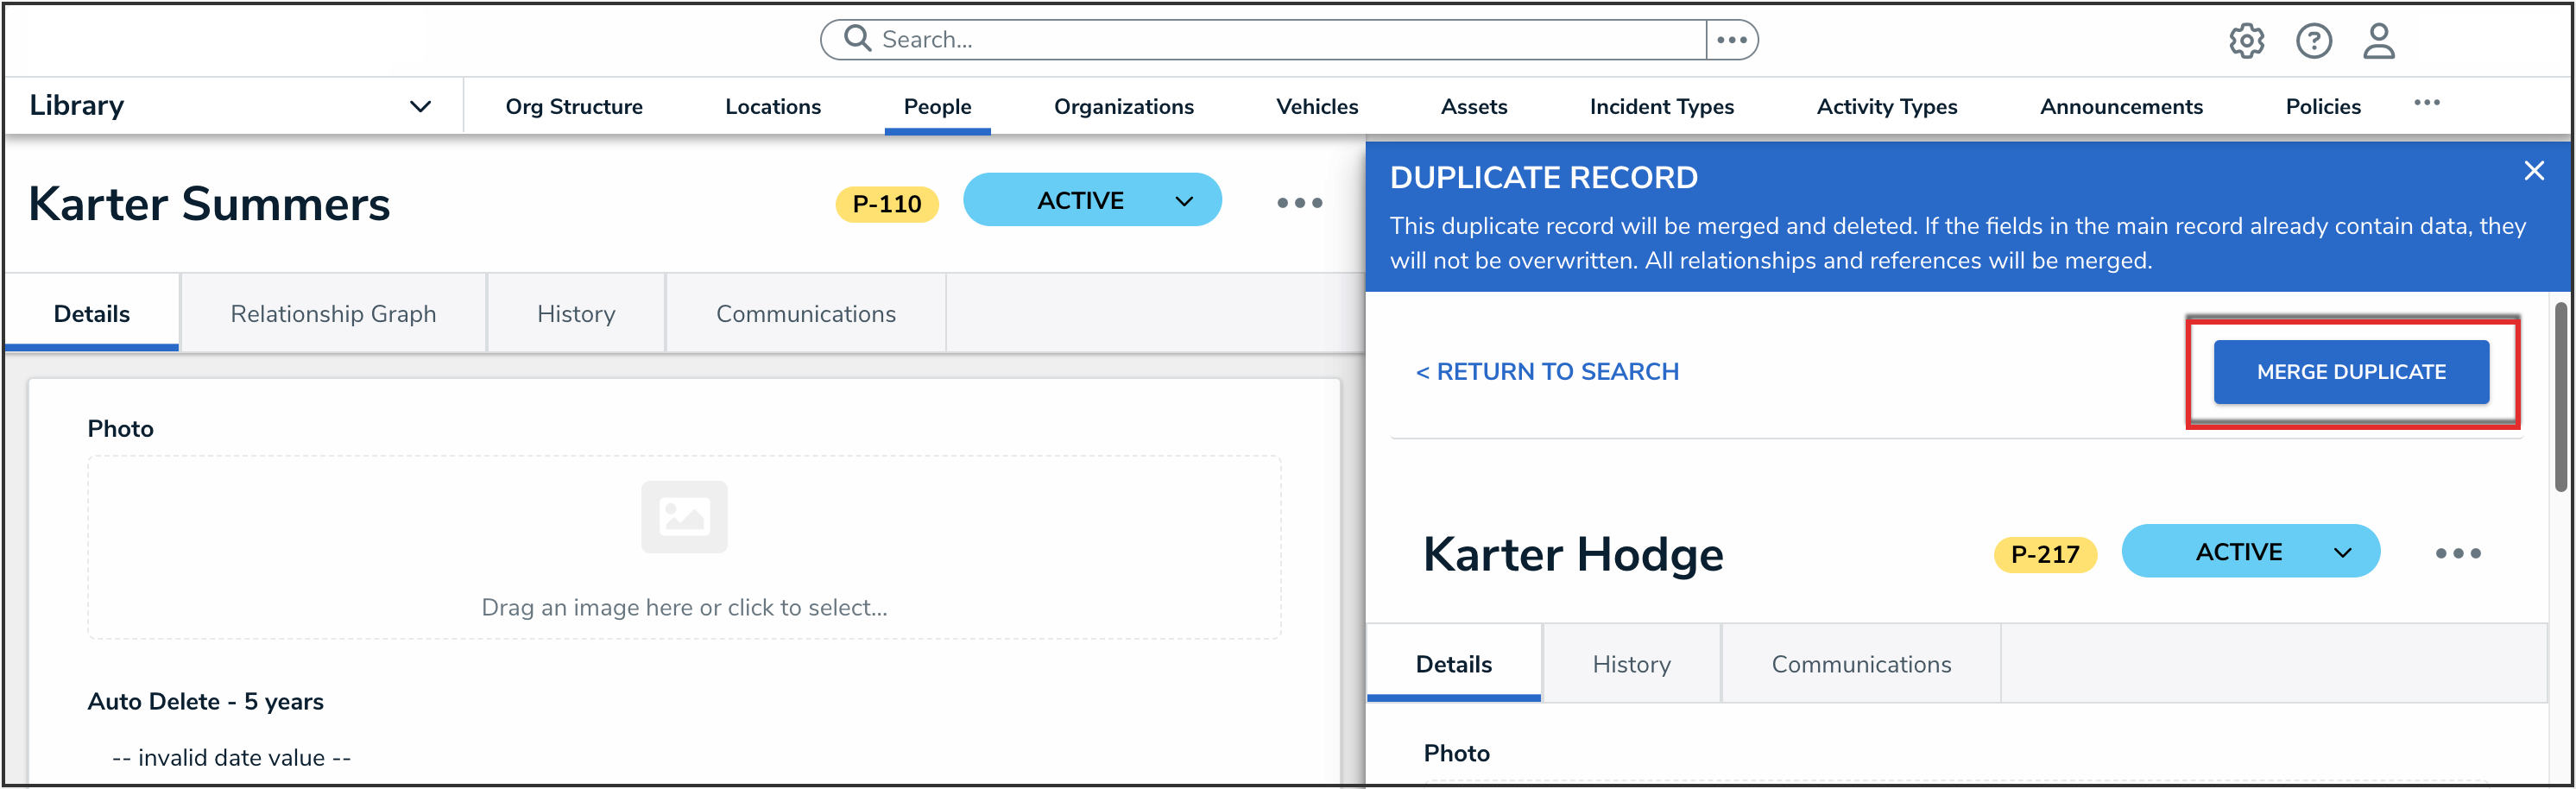Open the Relationship Graph tab
Image resolution: width=2576 pixels, height=789 pixels.
coord(333,314)
